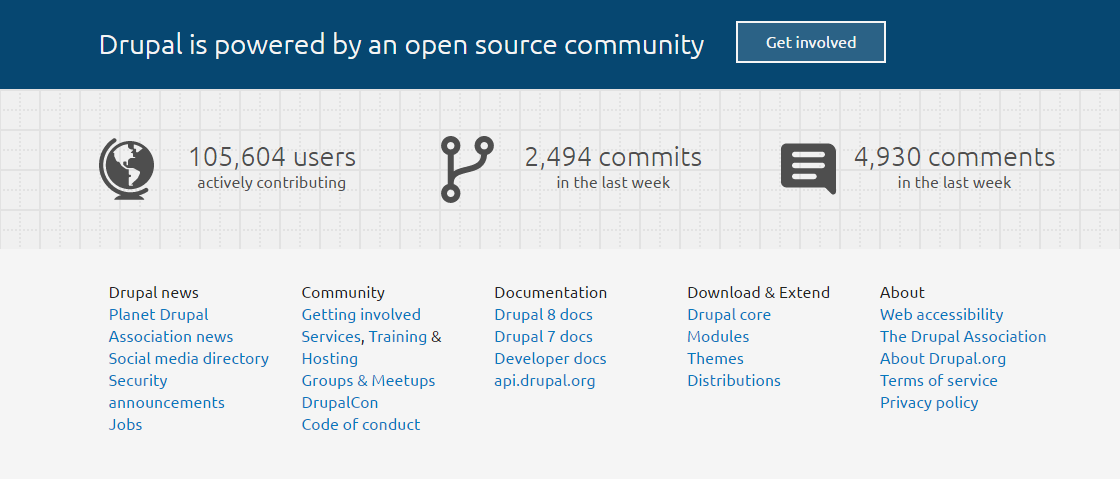Open the Getting involved link
This screenshot has width=1120, height=479.
pyautogui.click(x=361, y=315)
